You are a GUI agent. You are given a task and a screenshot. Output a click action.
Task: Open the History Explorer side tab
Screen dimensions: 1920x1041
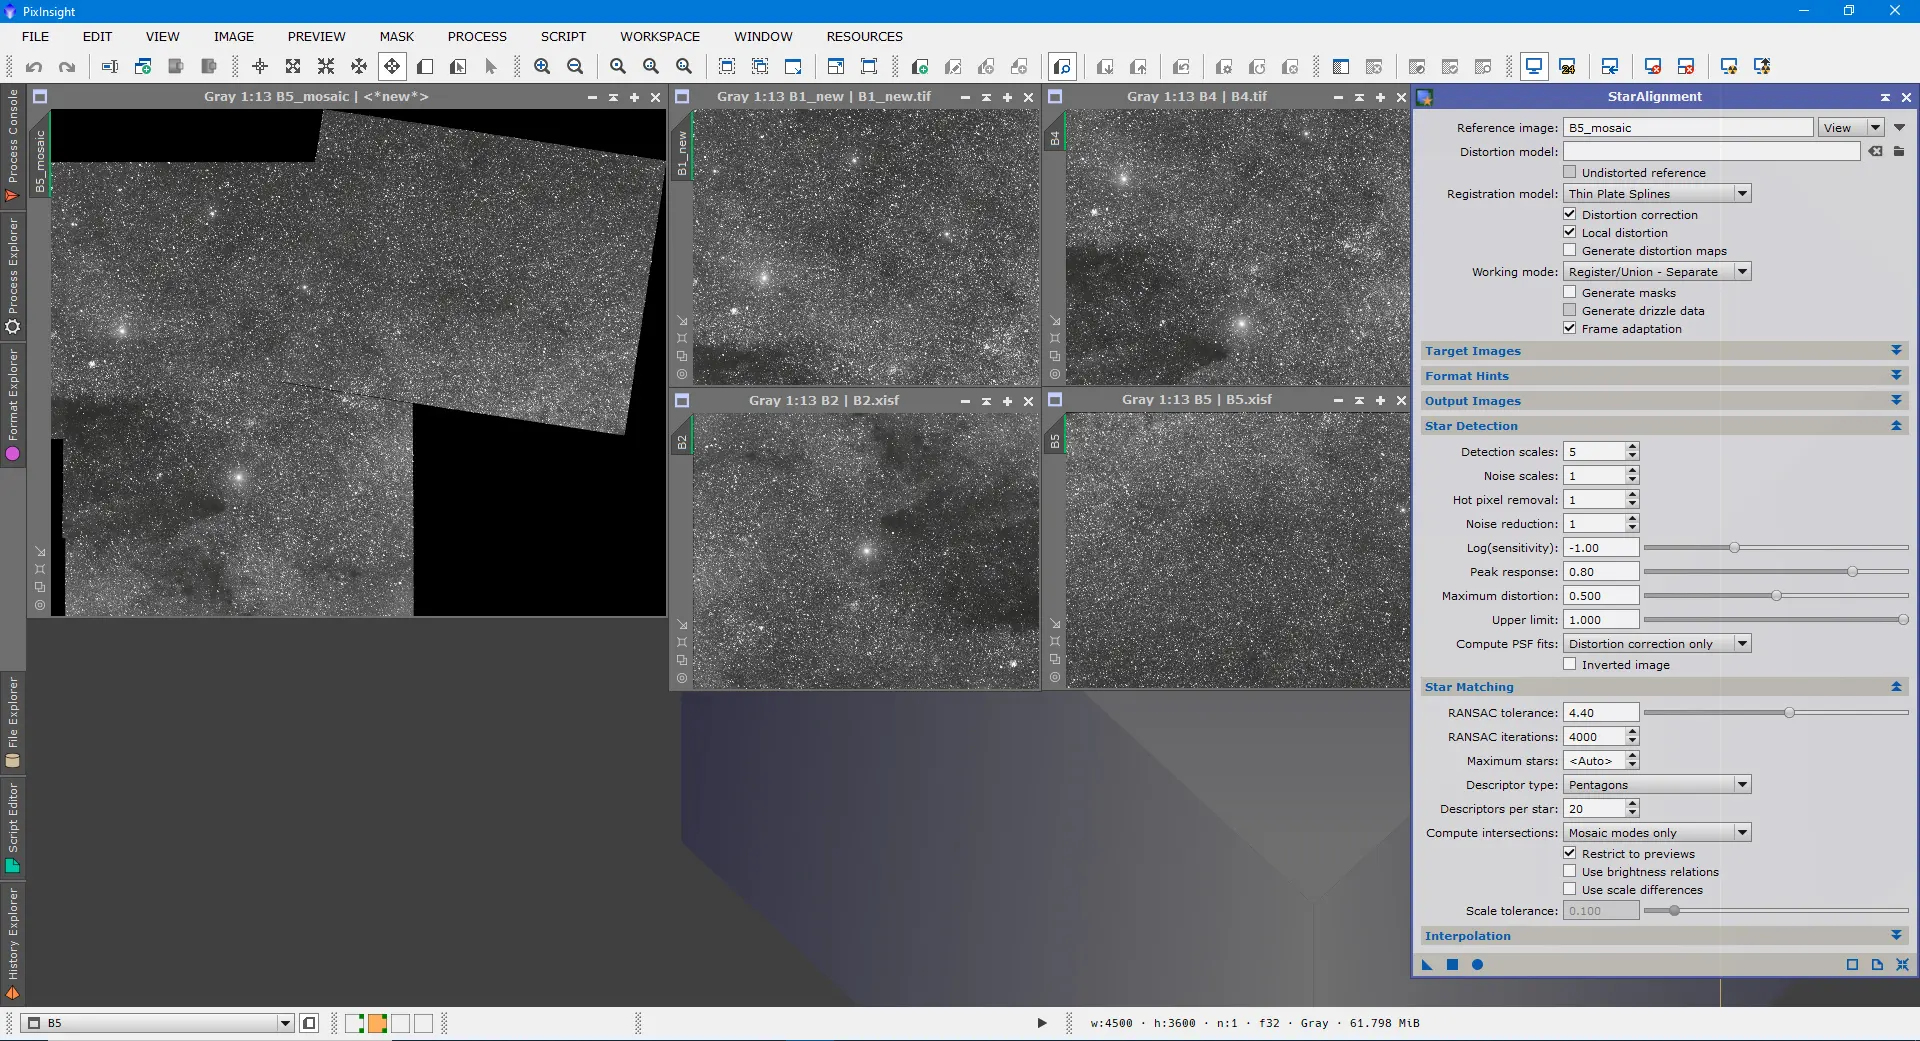pyautogui.click(x=13, y=943)
